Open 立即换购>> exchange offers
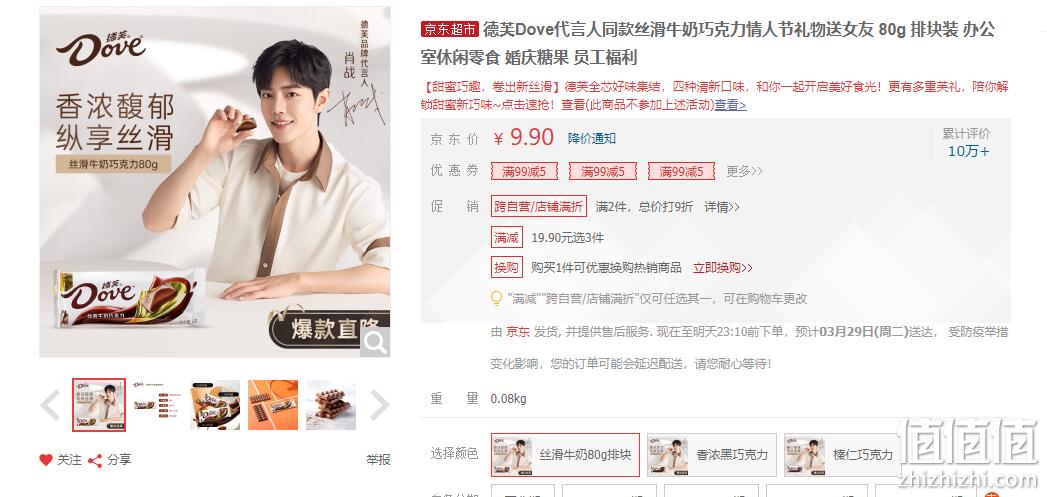The width and height of the screenshot is (1047, 497). 722,268
